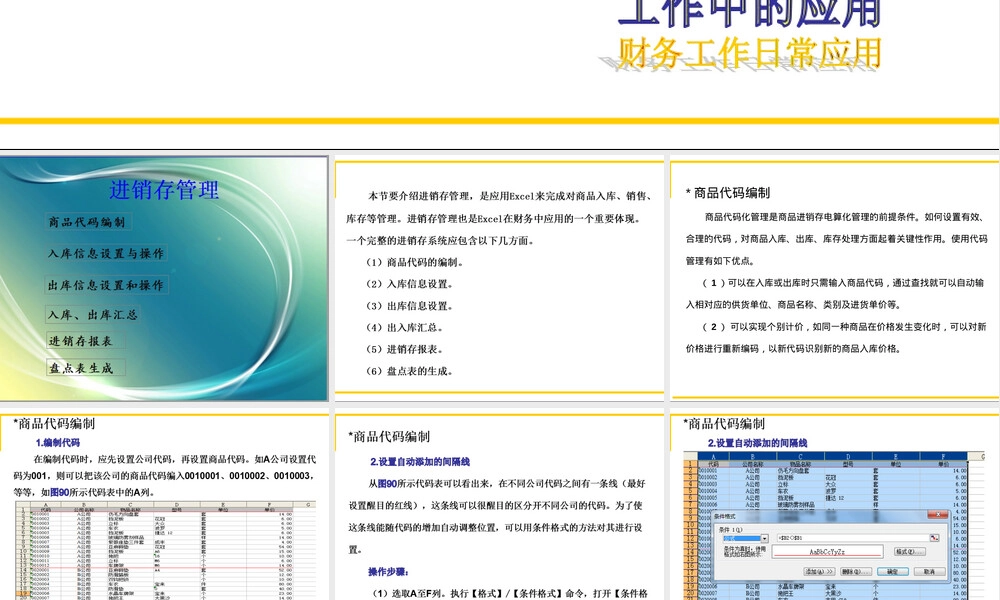
Task: Click the formula input field in the 条件格式 dialog image
Action: click(x=852, y=538)
